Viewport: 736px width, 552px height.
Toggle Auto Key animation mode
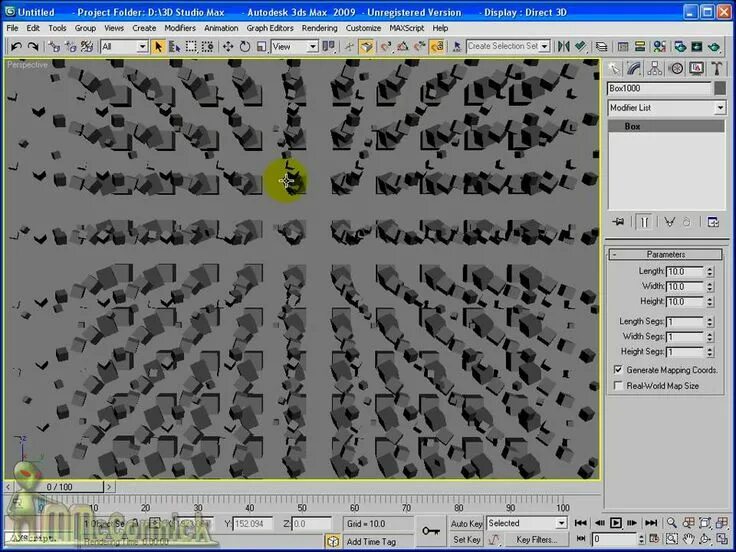pos(466,523)
